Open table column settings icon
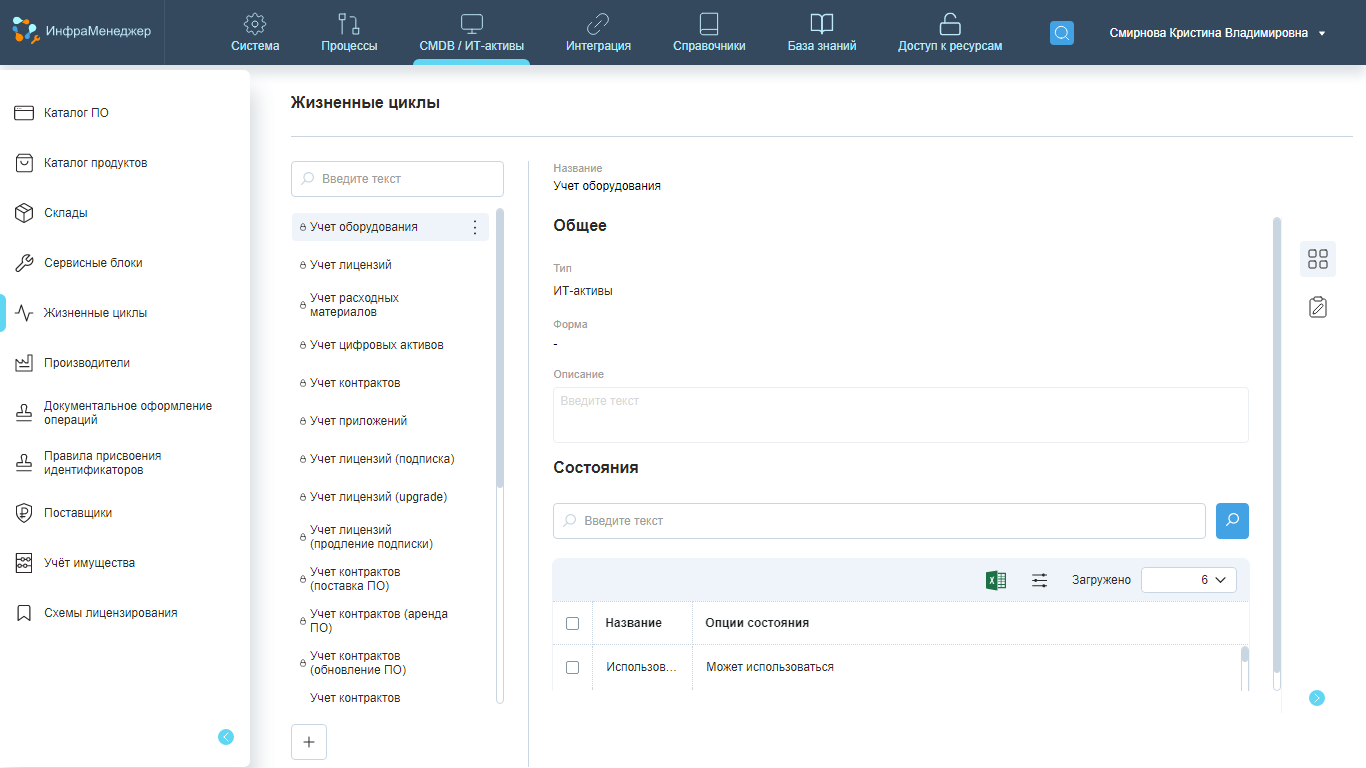Screen dimensions: 1366x768 [x=1040, y=580]
